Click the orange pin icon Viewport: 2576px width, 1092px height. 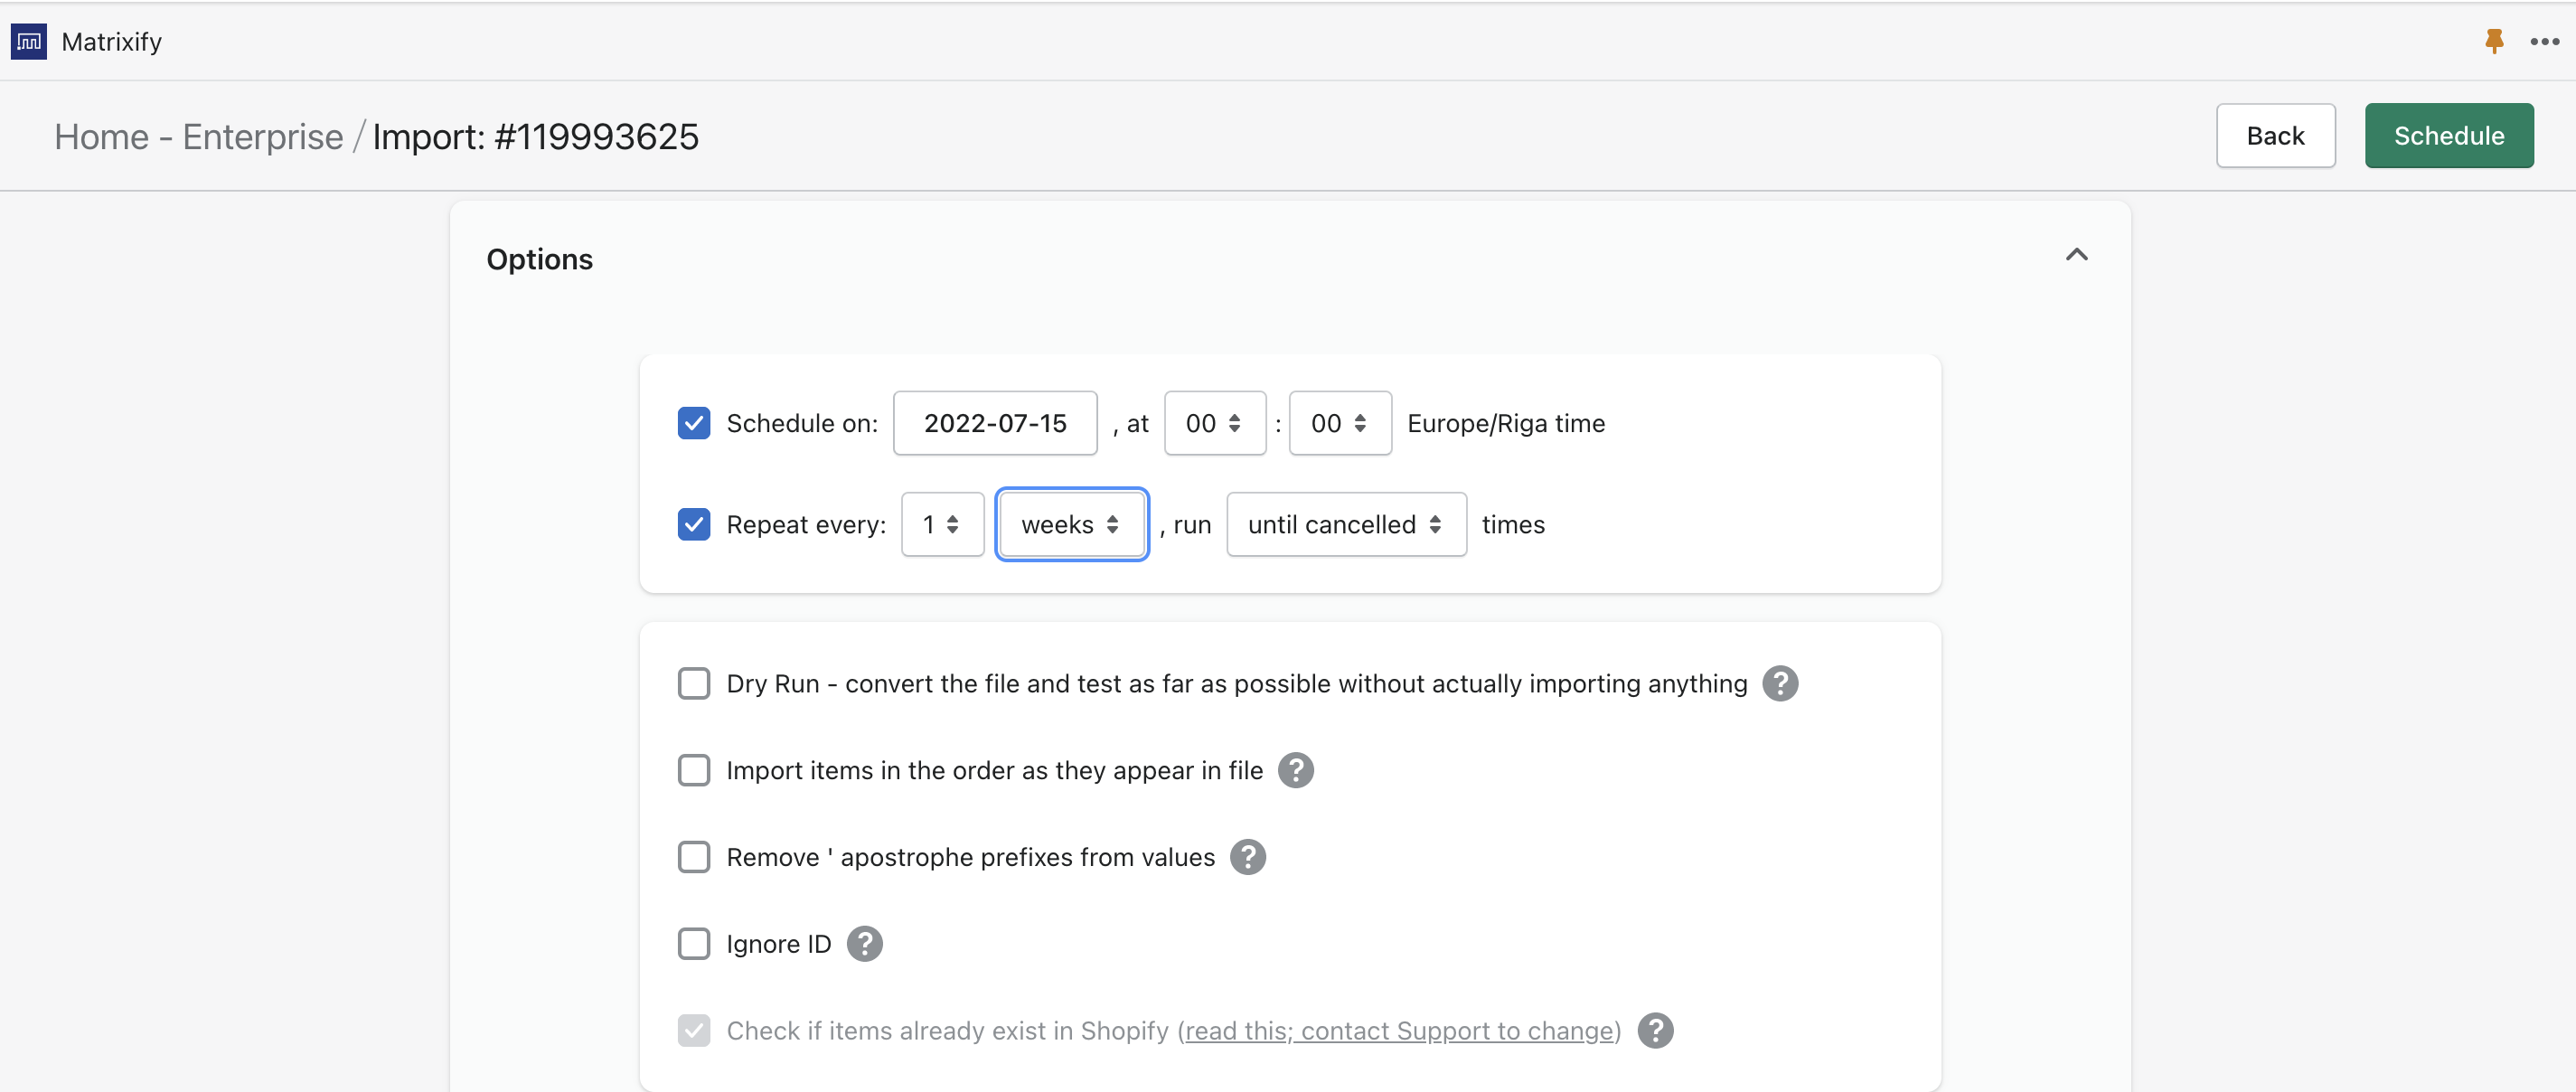(x=2493, y=41)
